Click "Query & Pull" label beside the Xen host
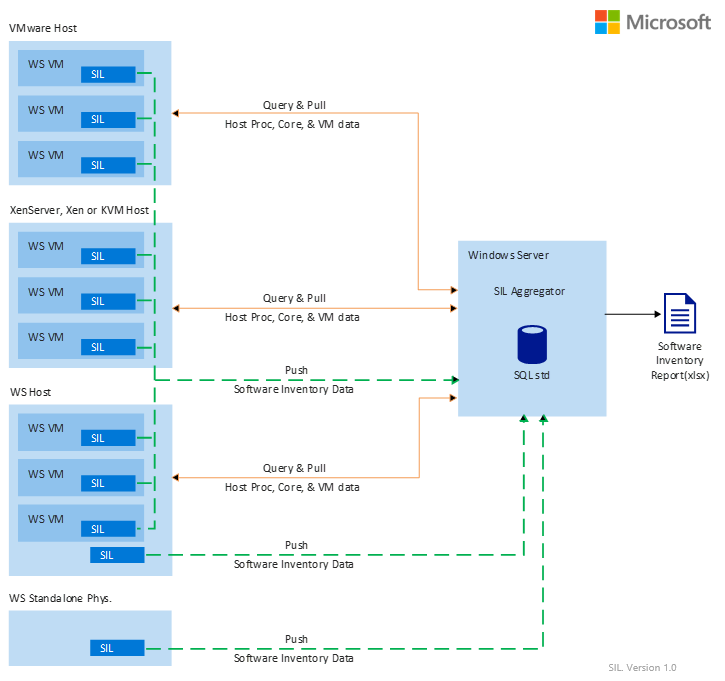This screenshot has height=681, width=725. [294, 298]
